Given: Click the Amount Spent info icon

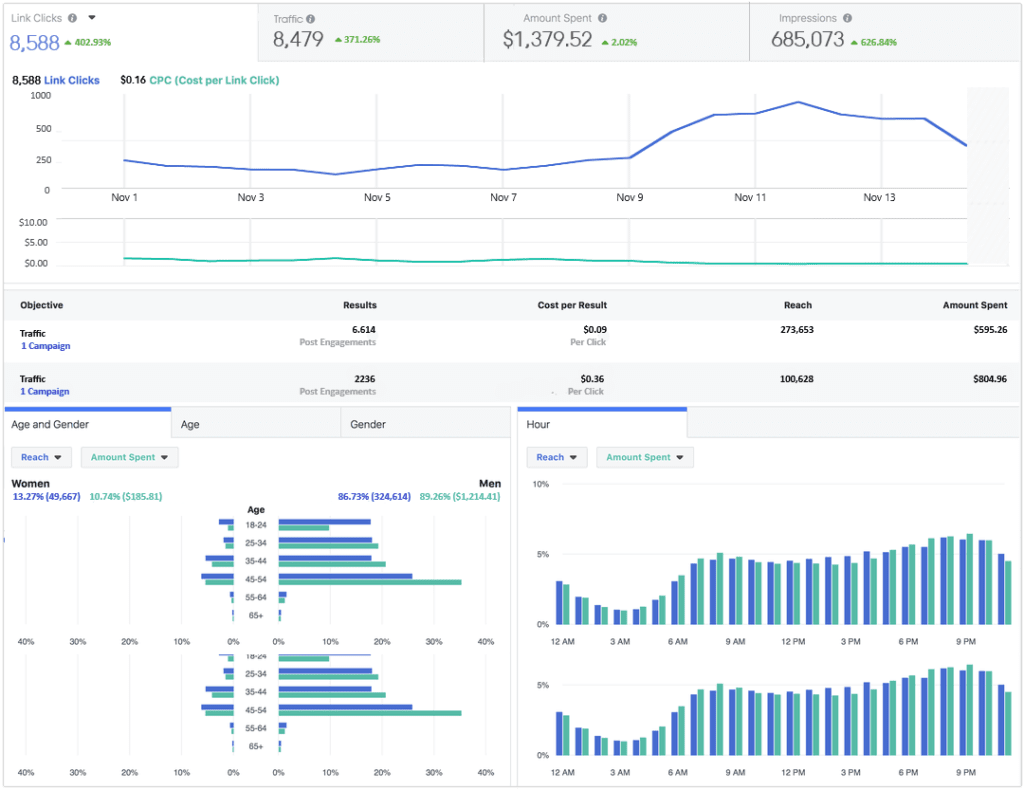Looking at the screenshot, I should point(602,19).
